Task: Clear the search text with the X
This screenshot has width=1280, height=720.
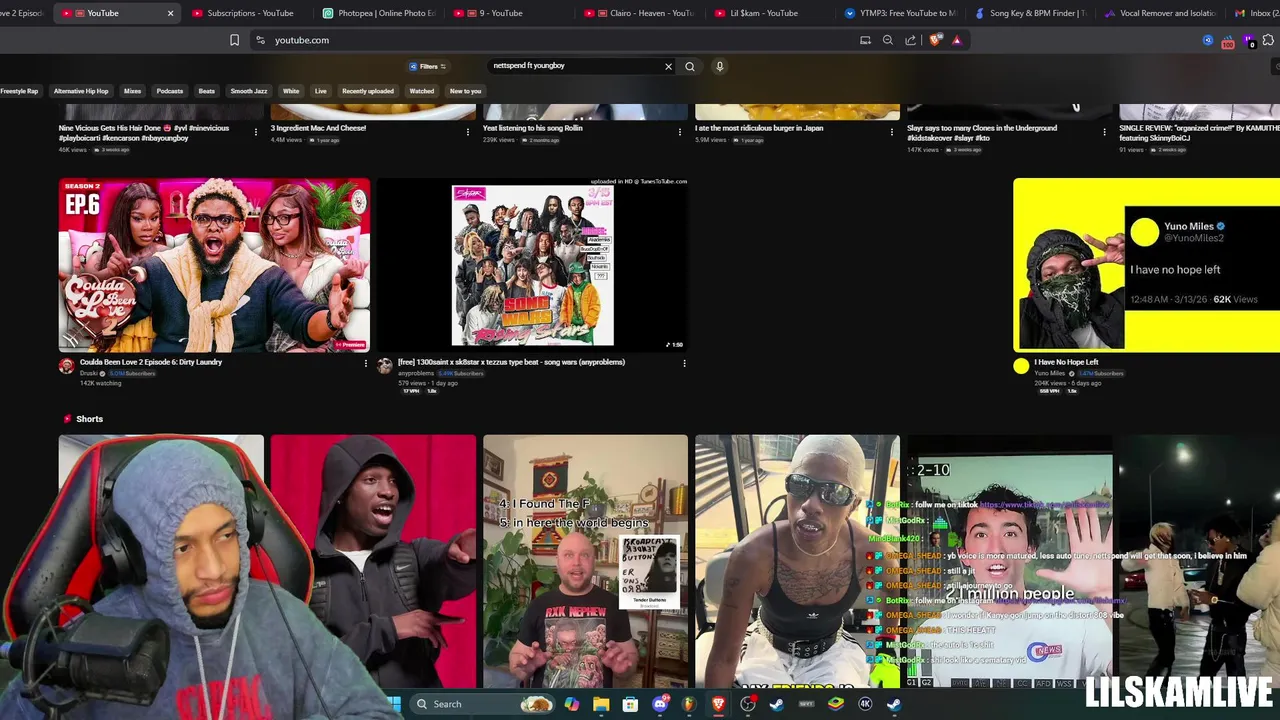Action: [668, 66]
